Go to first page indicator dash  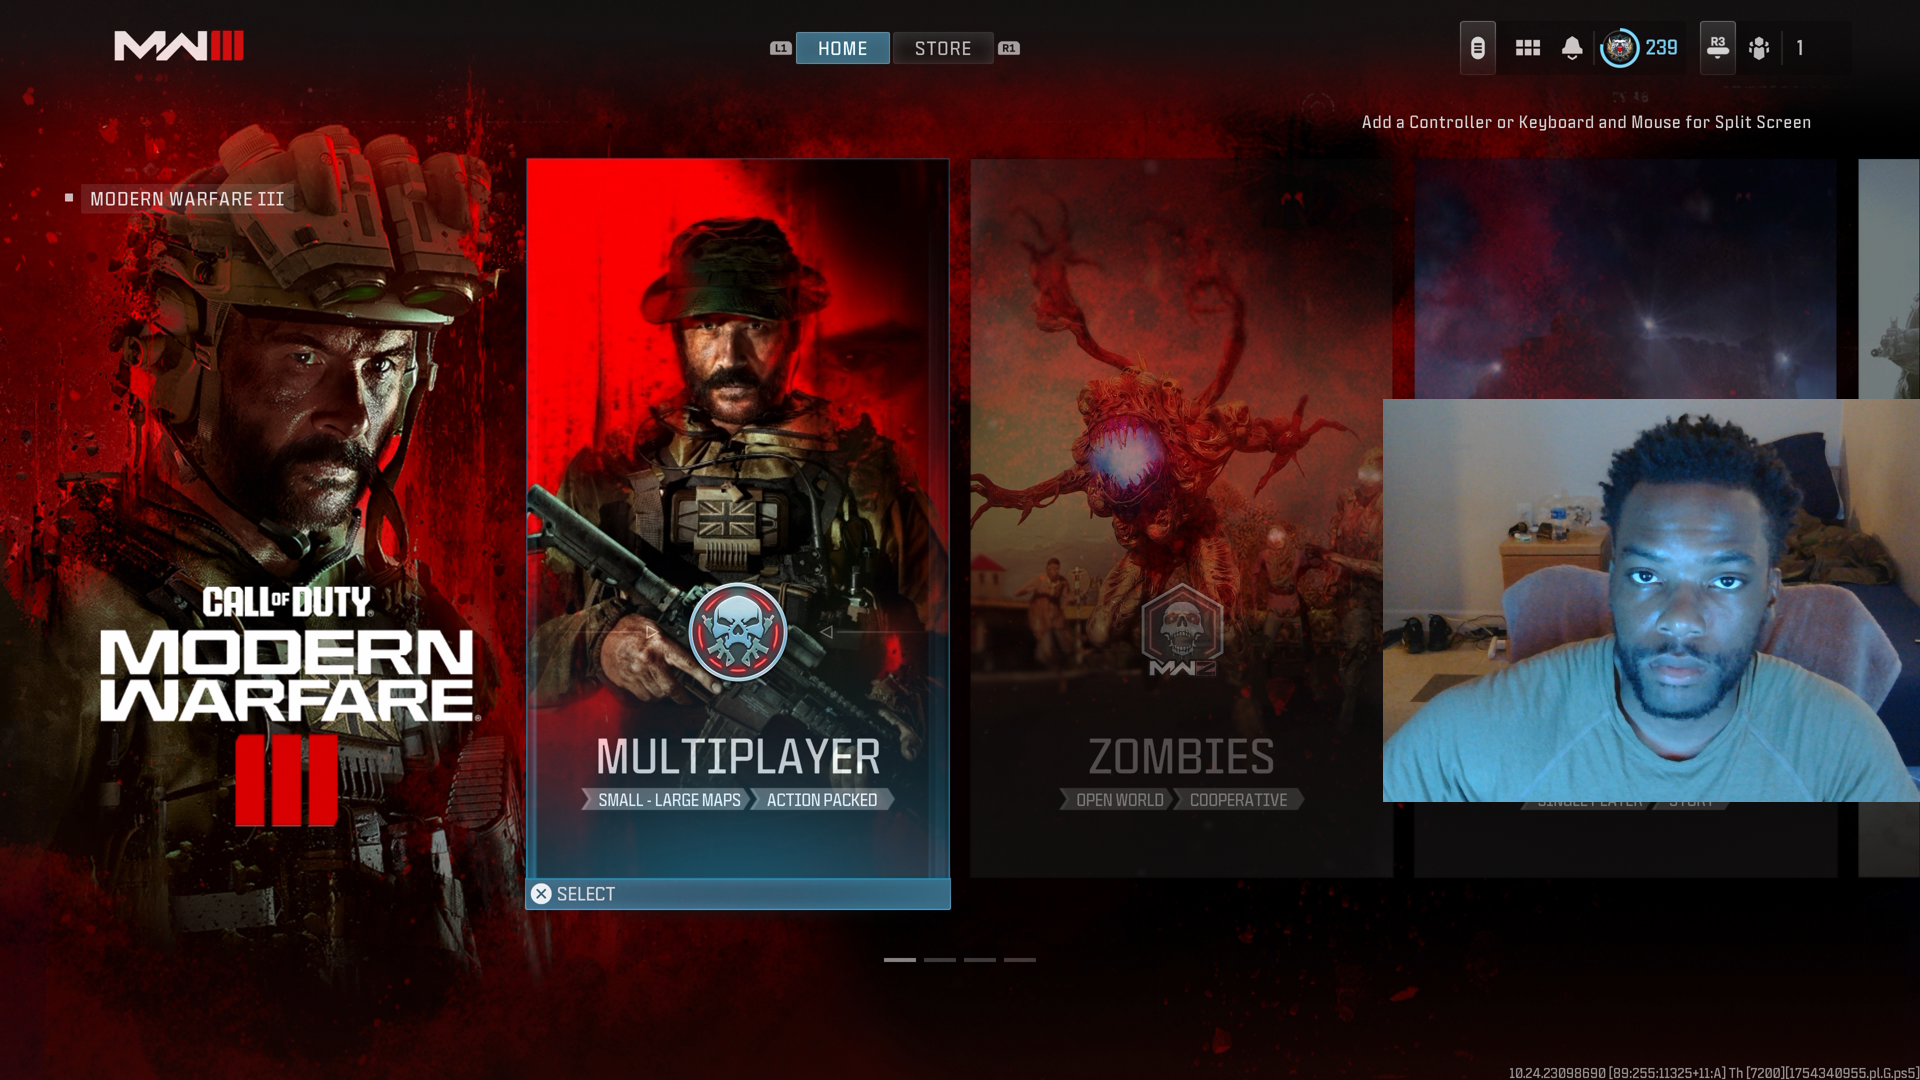pyautogui.click(x=899, y=960)
